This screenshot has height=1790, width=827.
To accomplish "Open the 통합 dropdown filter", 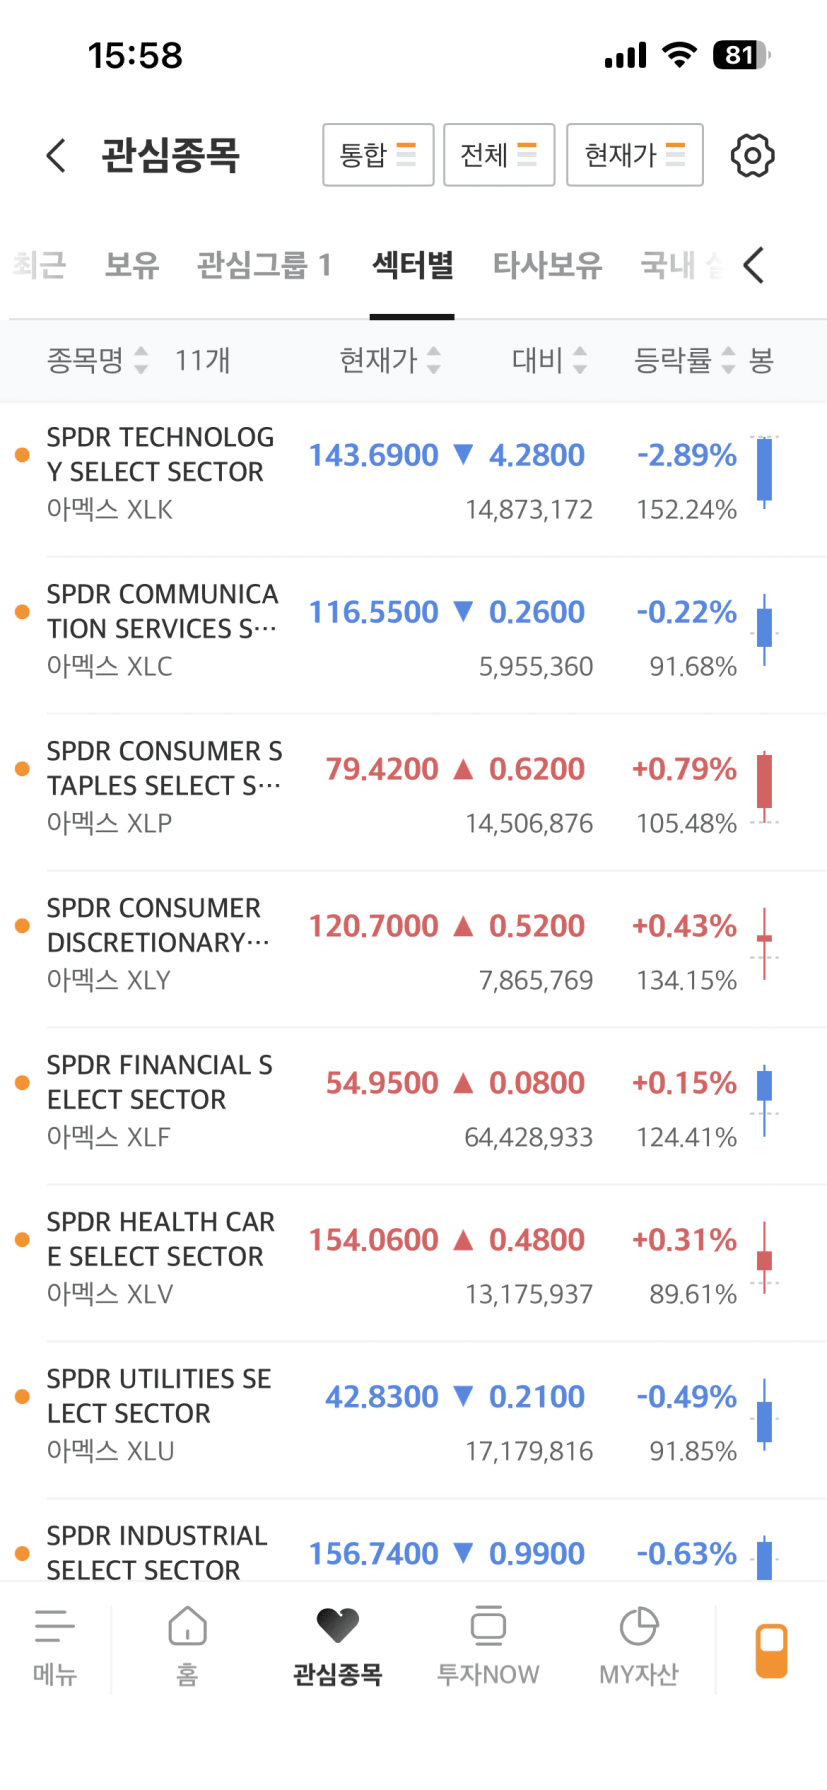I will 378,155.
